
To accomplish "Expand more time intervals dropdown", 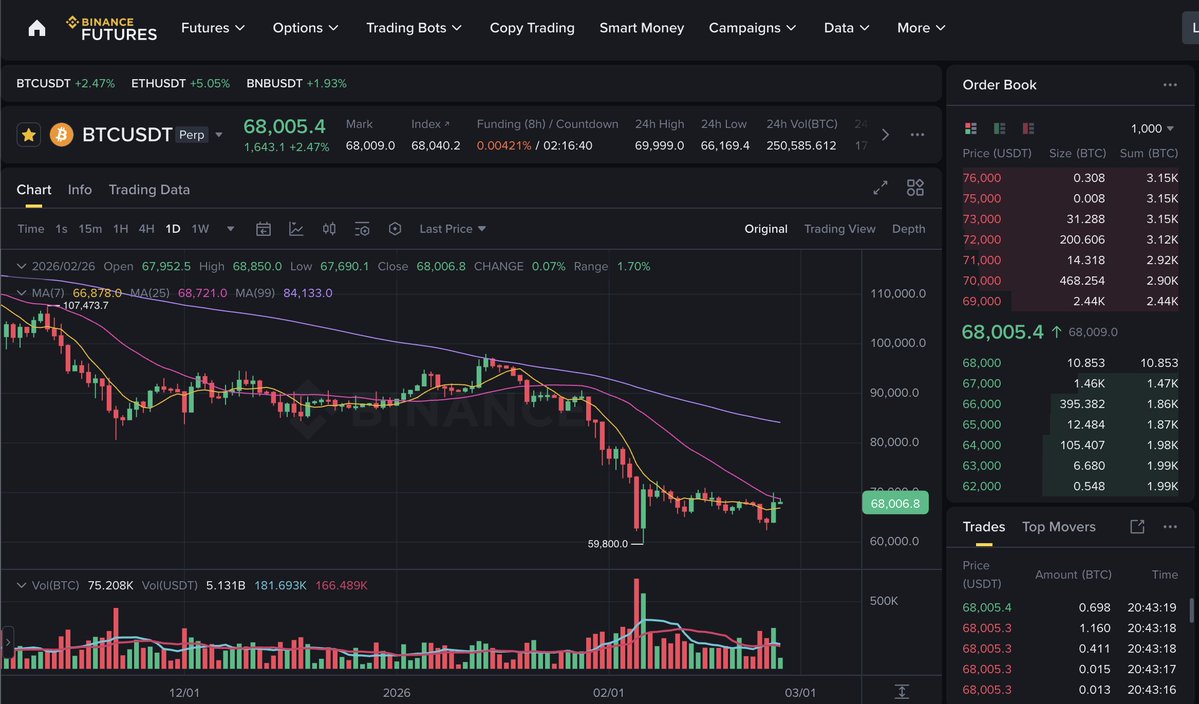I will click(230, 229).
